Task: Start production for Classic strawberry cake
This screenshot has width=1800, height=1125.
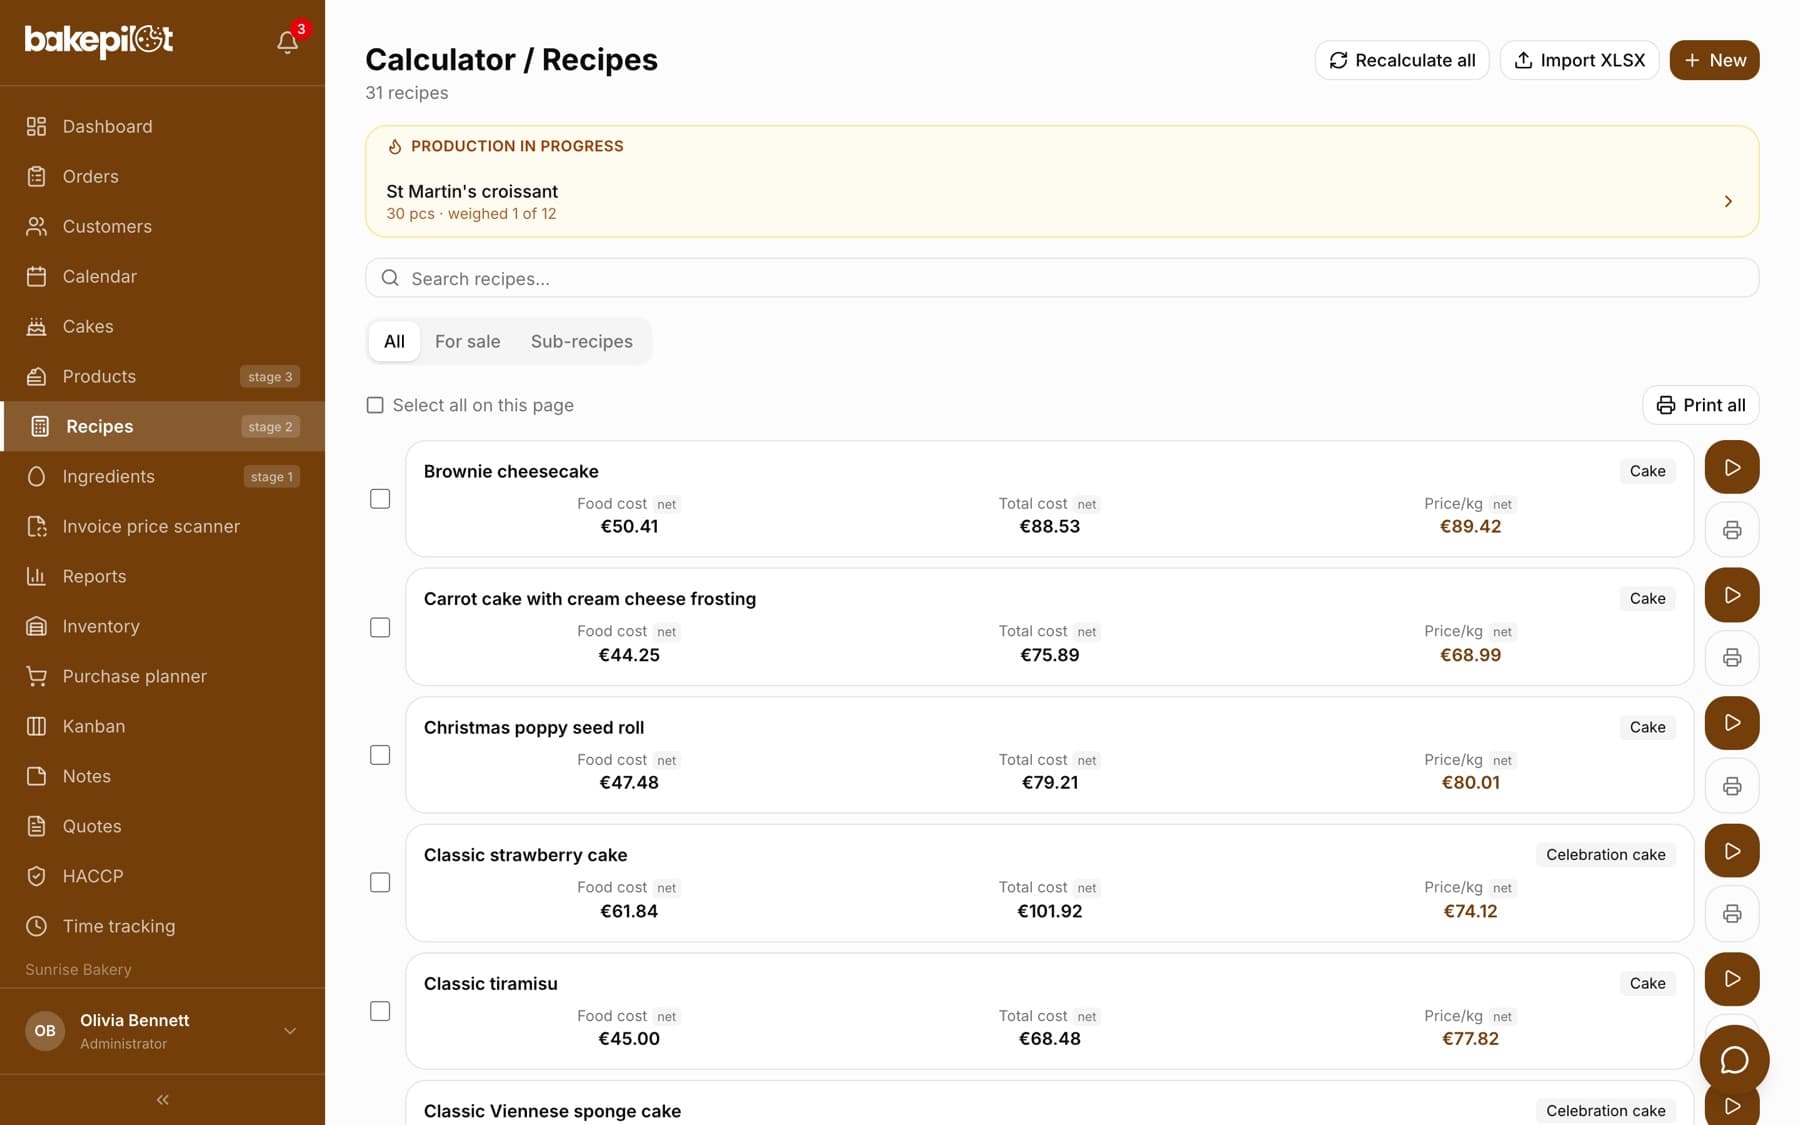Action: pyautogui.click(x=1732, y=851)
